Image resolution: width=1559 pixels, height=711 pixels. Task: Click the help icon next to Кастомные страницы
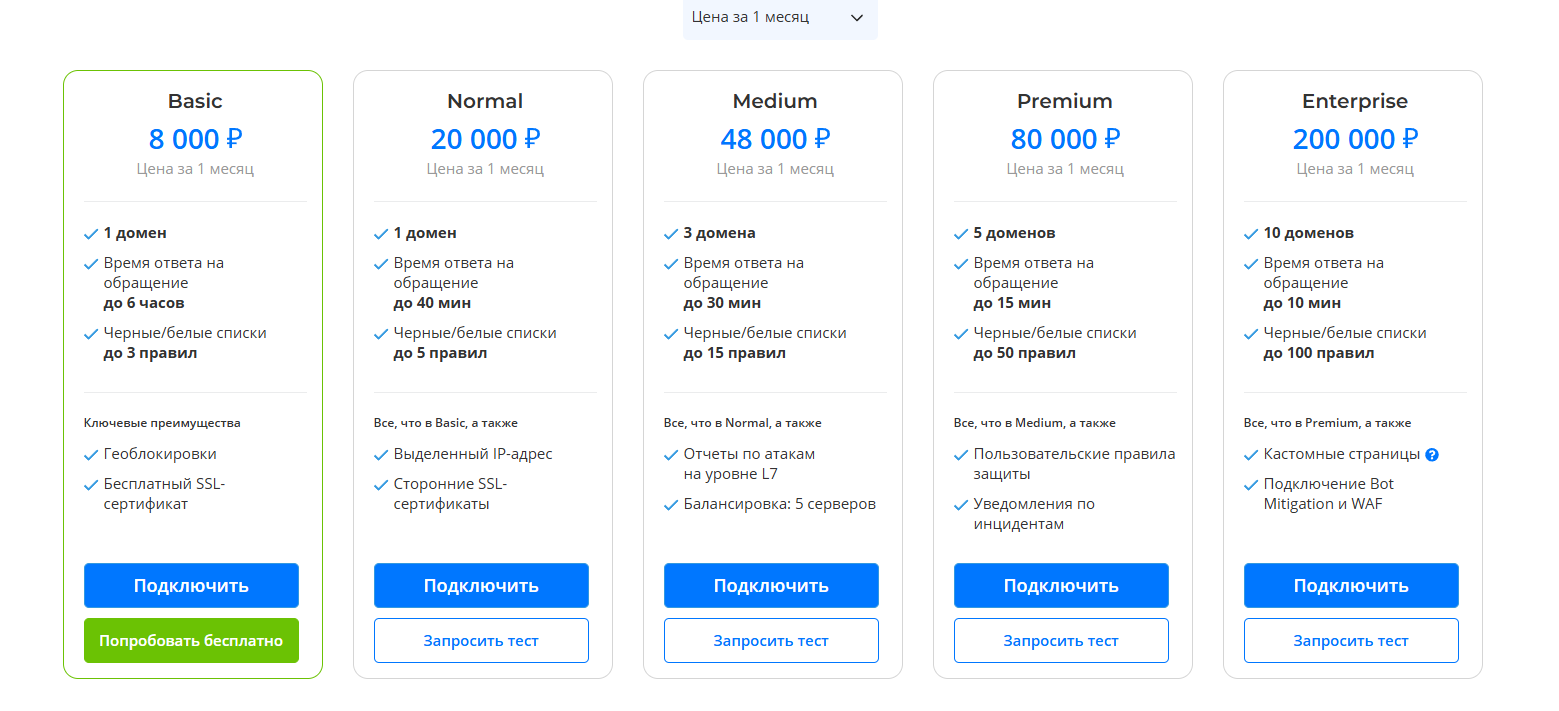[x=1432, y=455]
